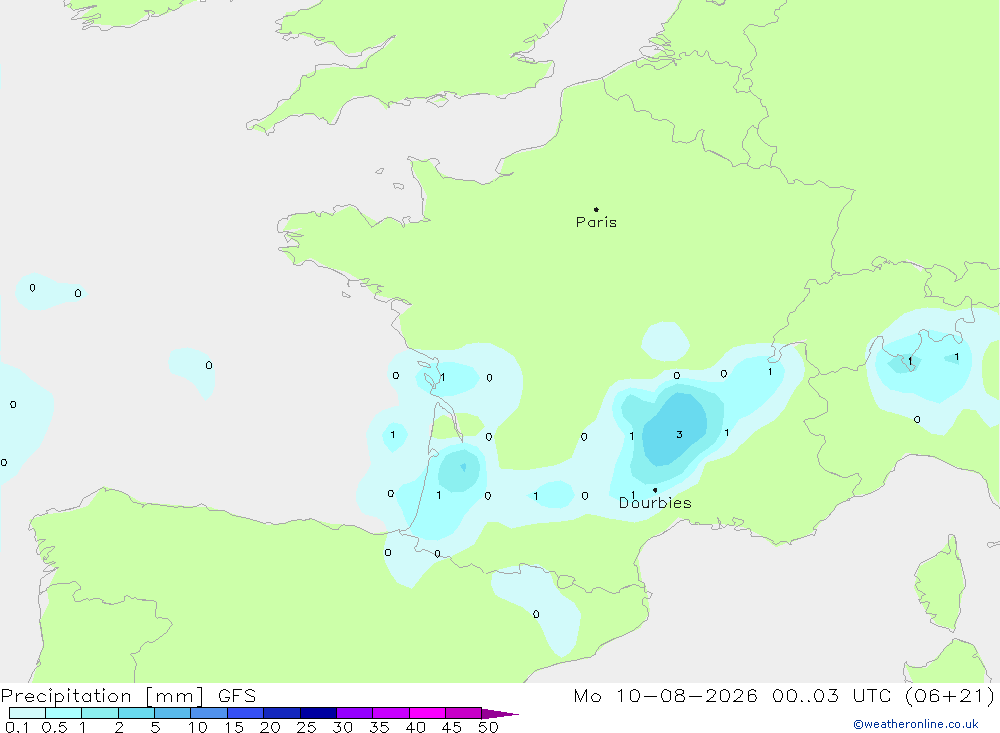Click the legend scale label 45
1000x733 pixels.
pyautogui.click(x=452, y=727)
